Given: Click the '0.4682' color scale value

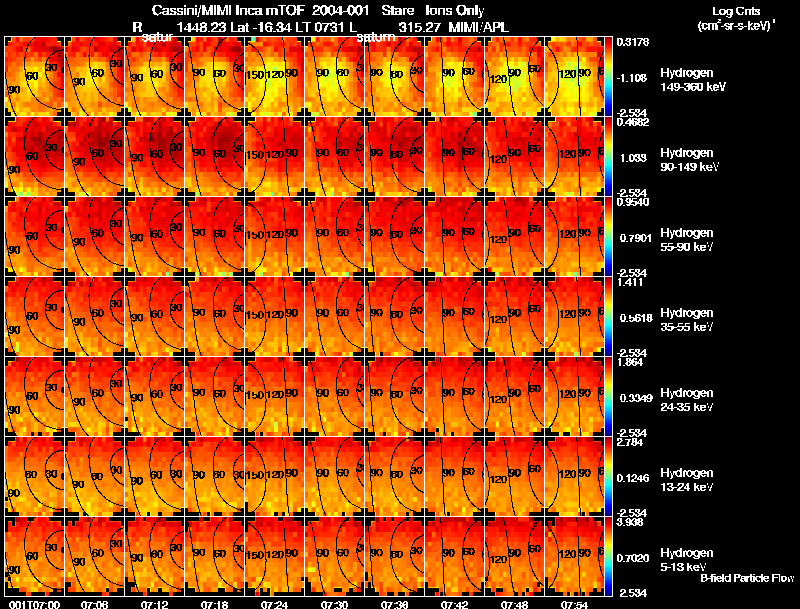Looking at the screenshot, I should (x=633, y=122).
